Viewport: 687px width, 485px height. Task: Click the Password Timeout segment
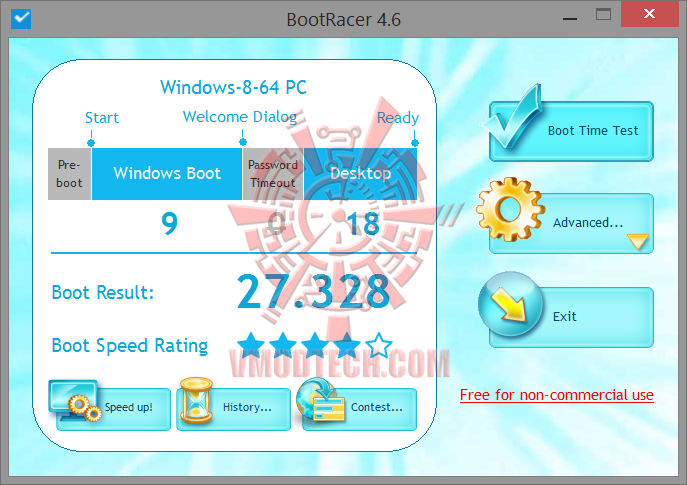point(273,174)
